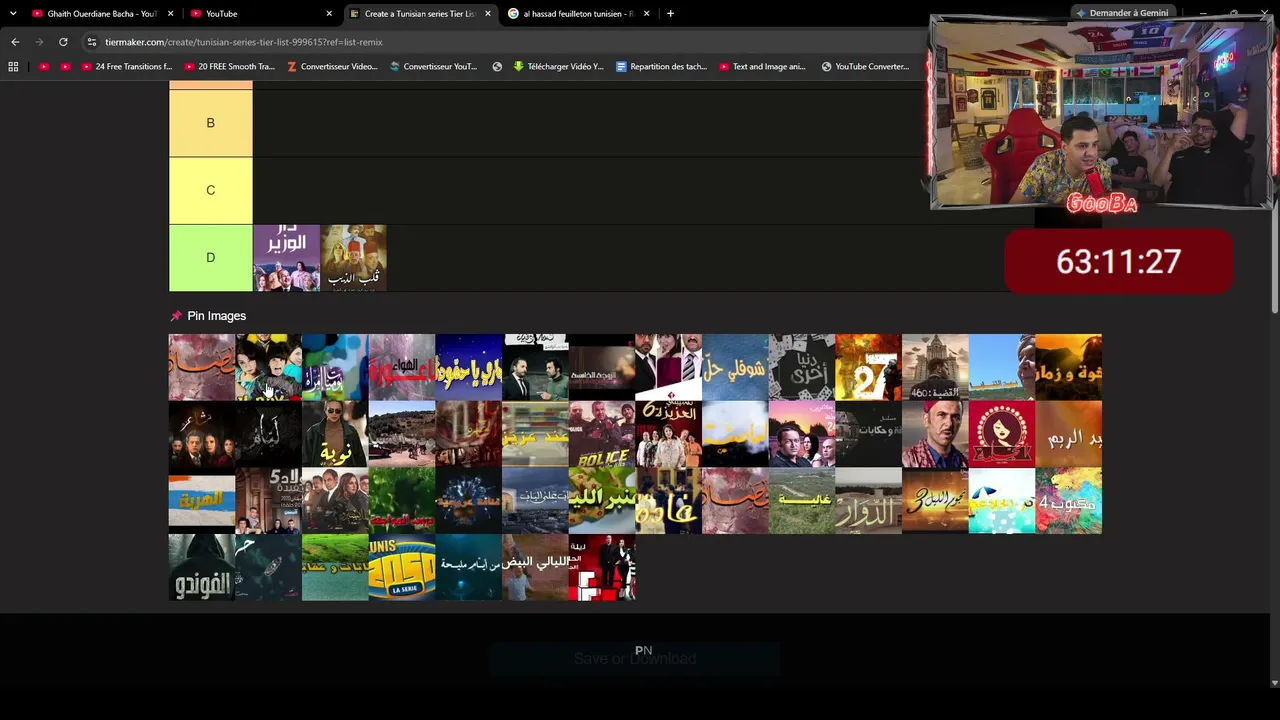The image size is (1280, 720).
Task: Click the B tier label
Action: pos(210,123)
